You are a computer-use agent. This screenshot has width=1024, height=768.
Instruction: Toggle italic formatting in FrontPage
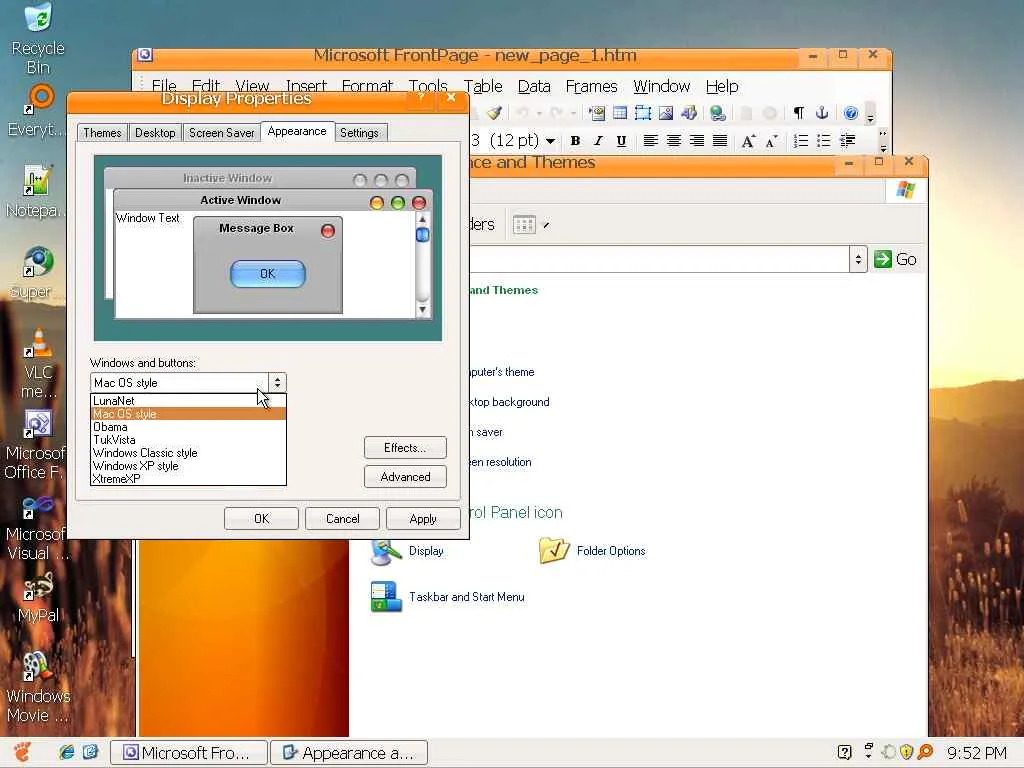coord(598,140)
